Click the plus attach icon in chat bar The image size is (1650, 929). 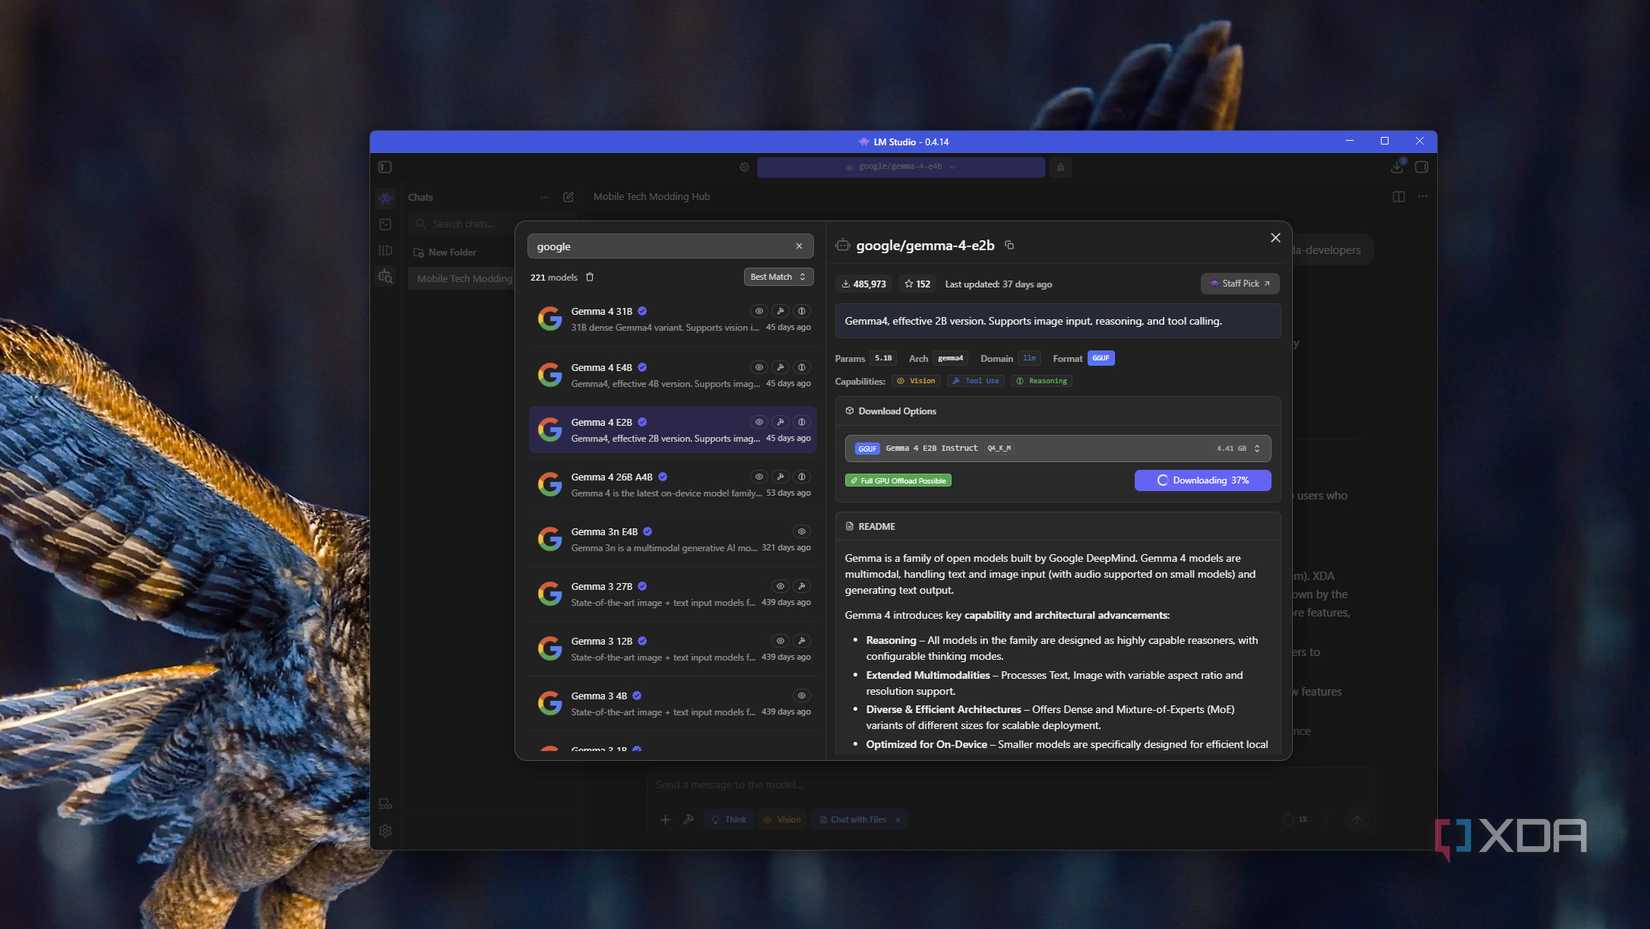(x=665, y=820)
